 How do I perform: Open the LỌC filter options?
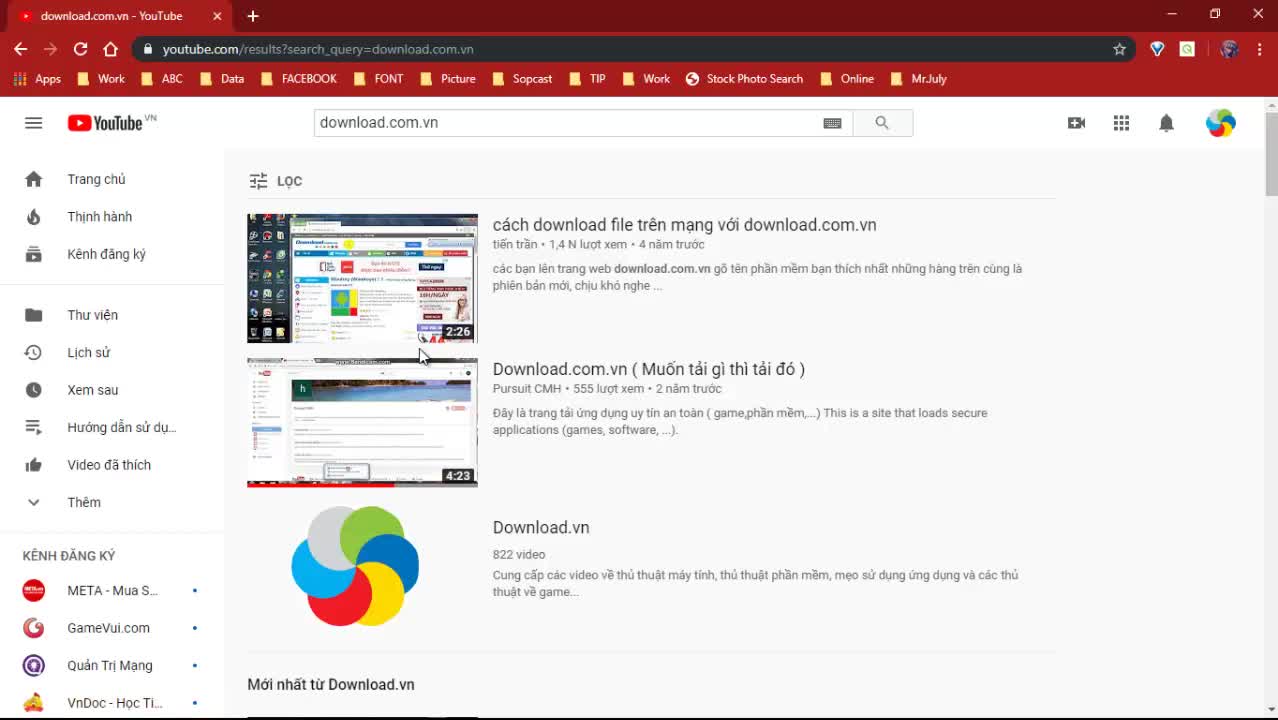[276, 181]
